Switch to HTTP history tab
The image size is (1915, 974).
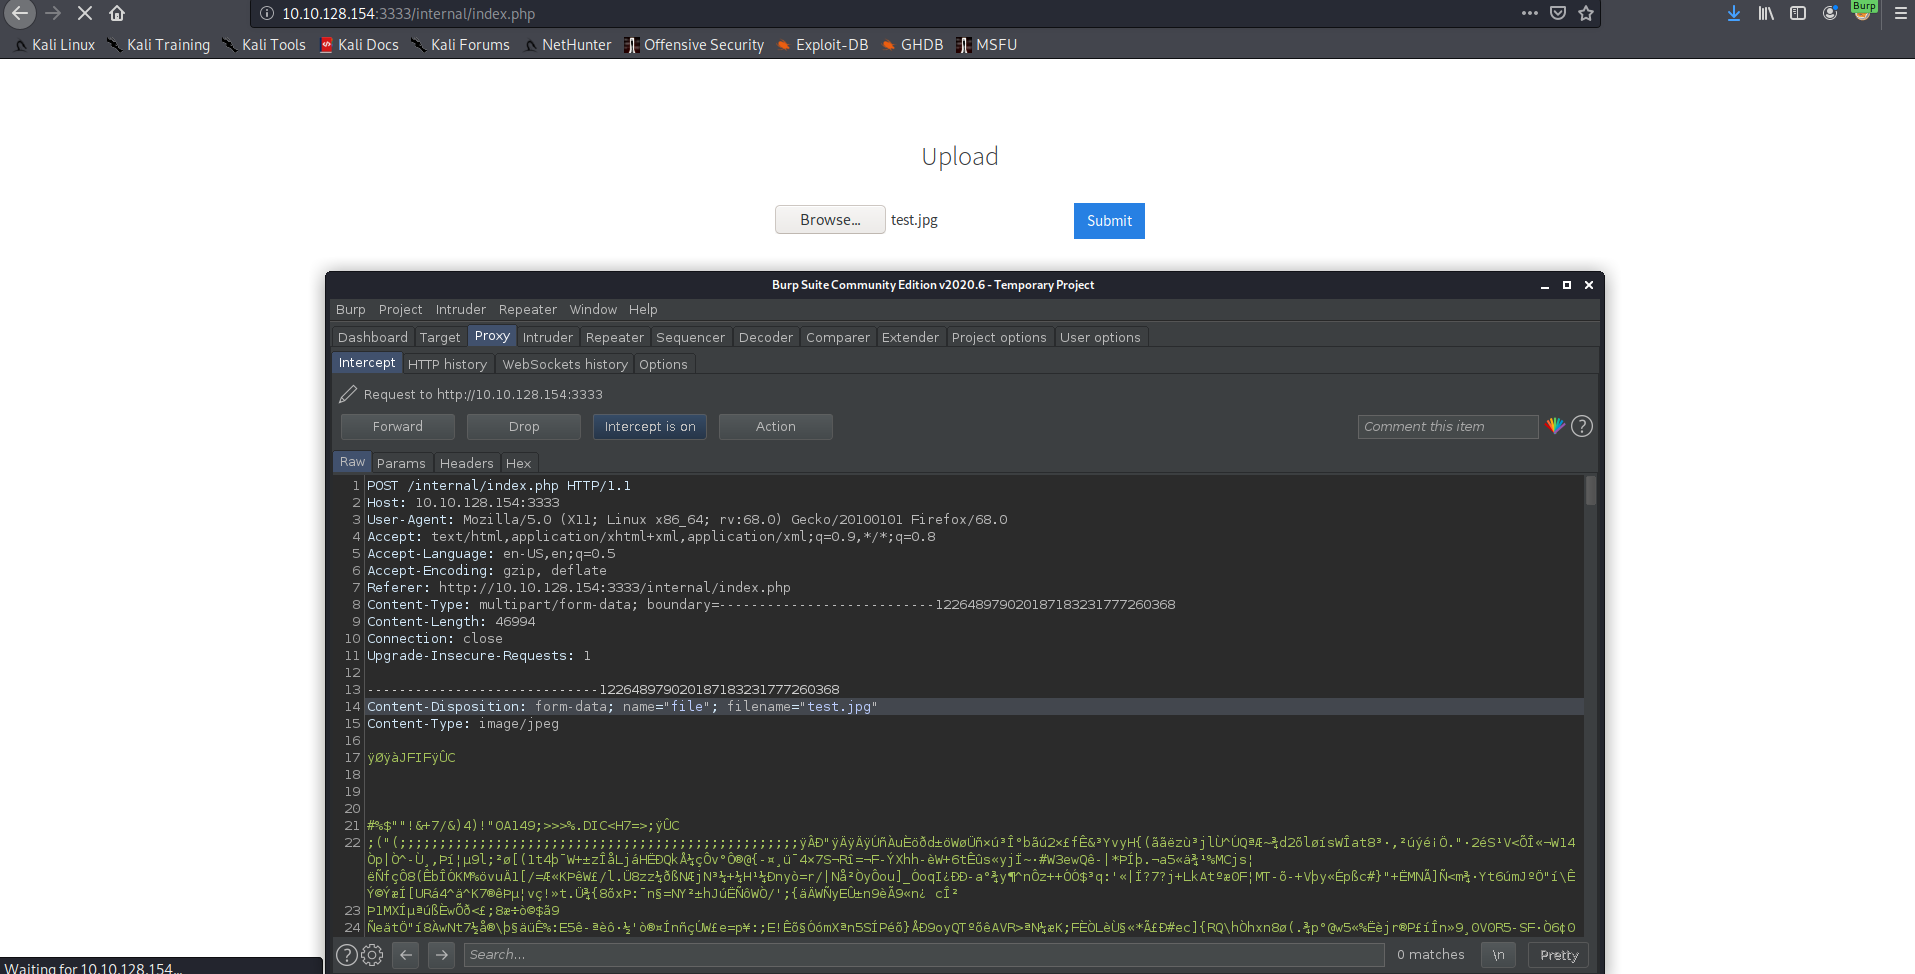tap(447, 364)
